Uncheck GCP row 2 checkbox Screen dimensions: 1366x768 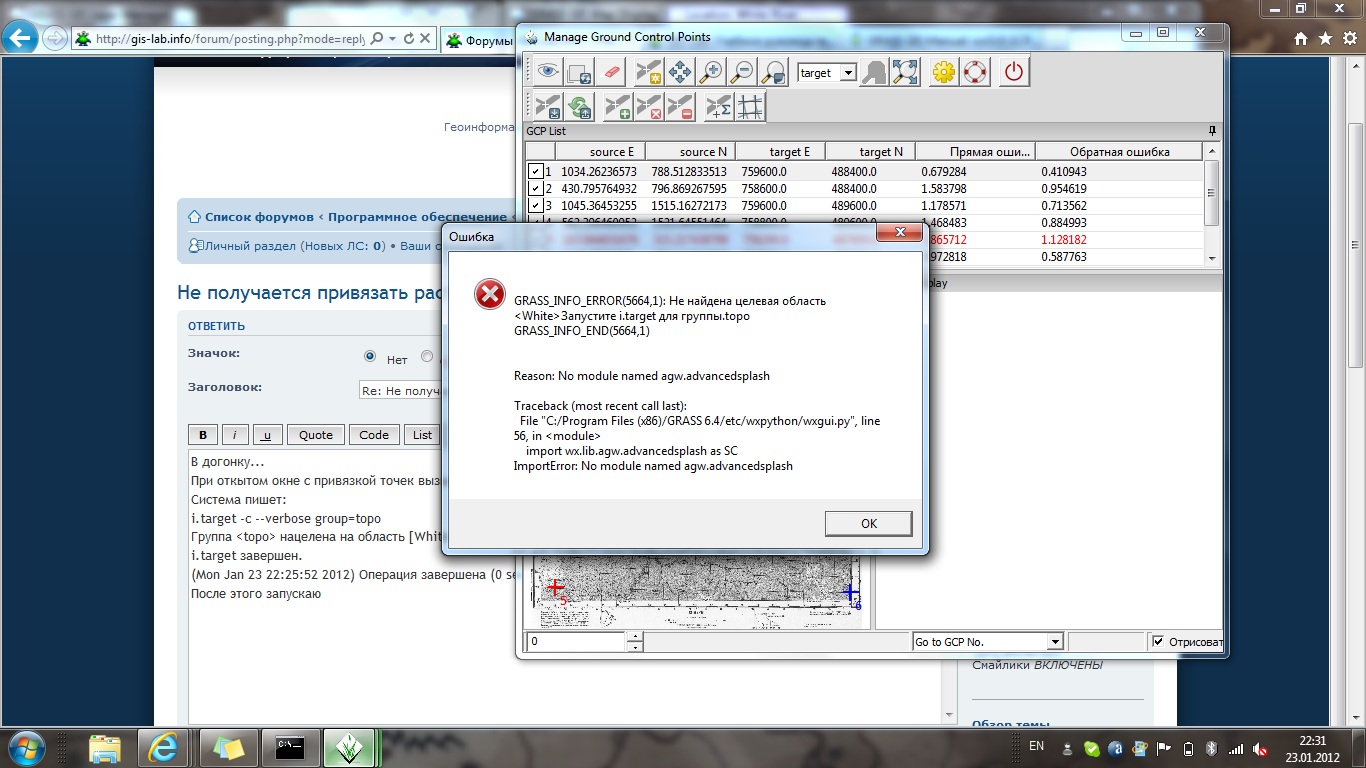(536, 188)
